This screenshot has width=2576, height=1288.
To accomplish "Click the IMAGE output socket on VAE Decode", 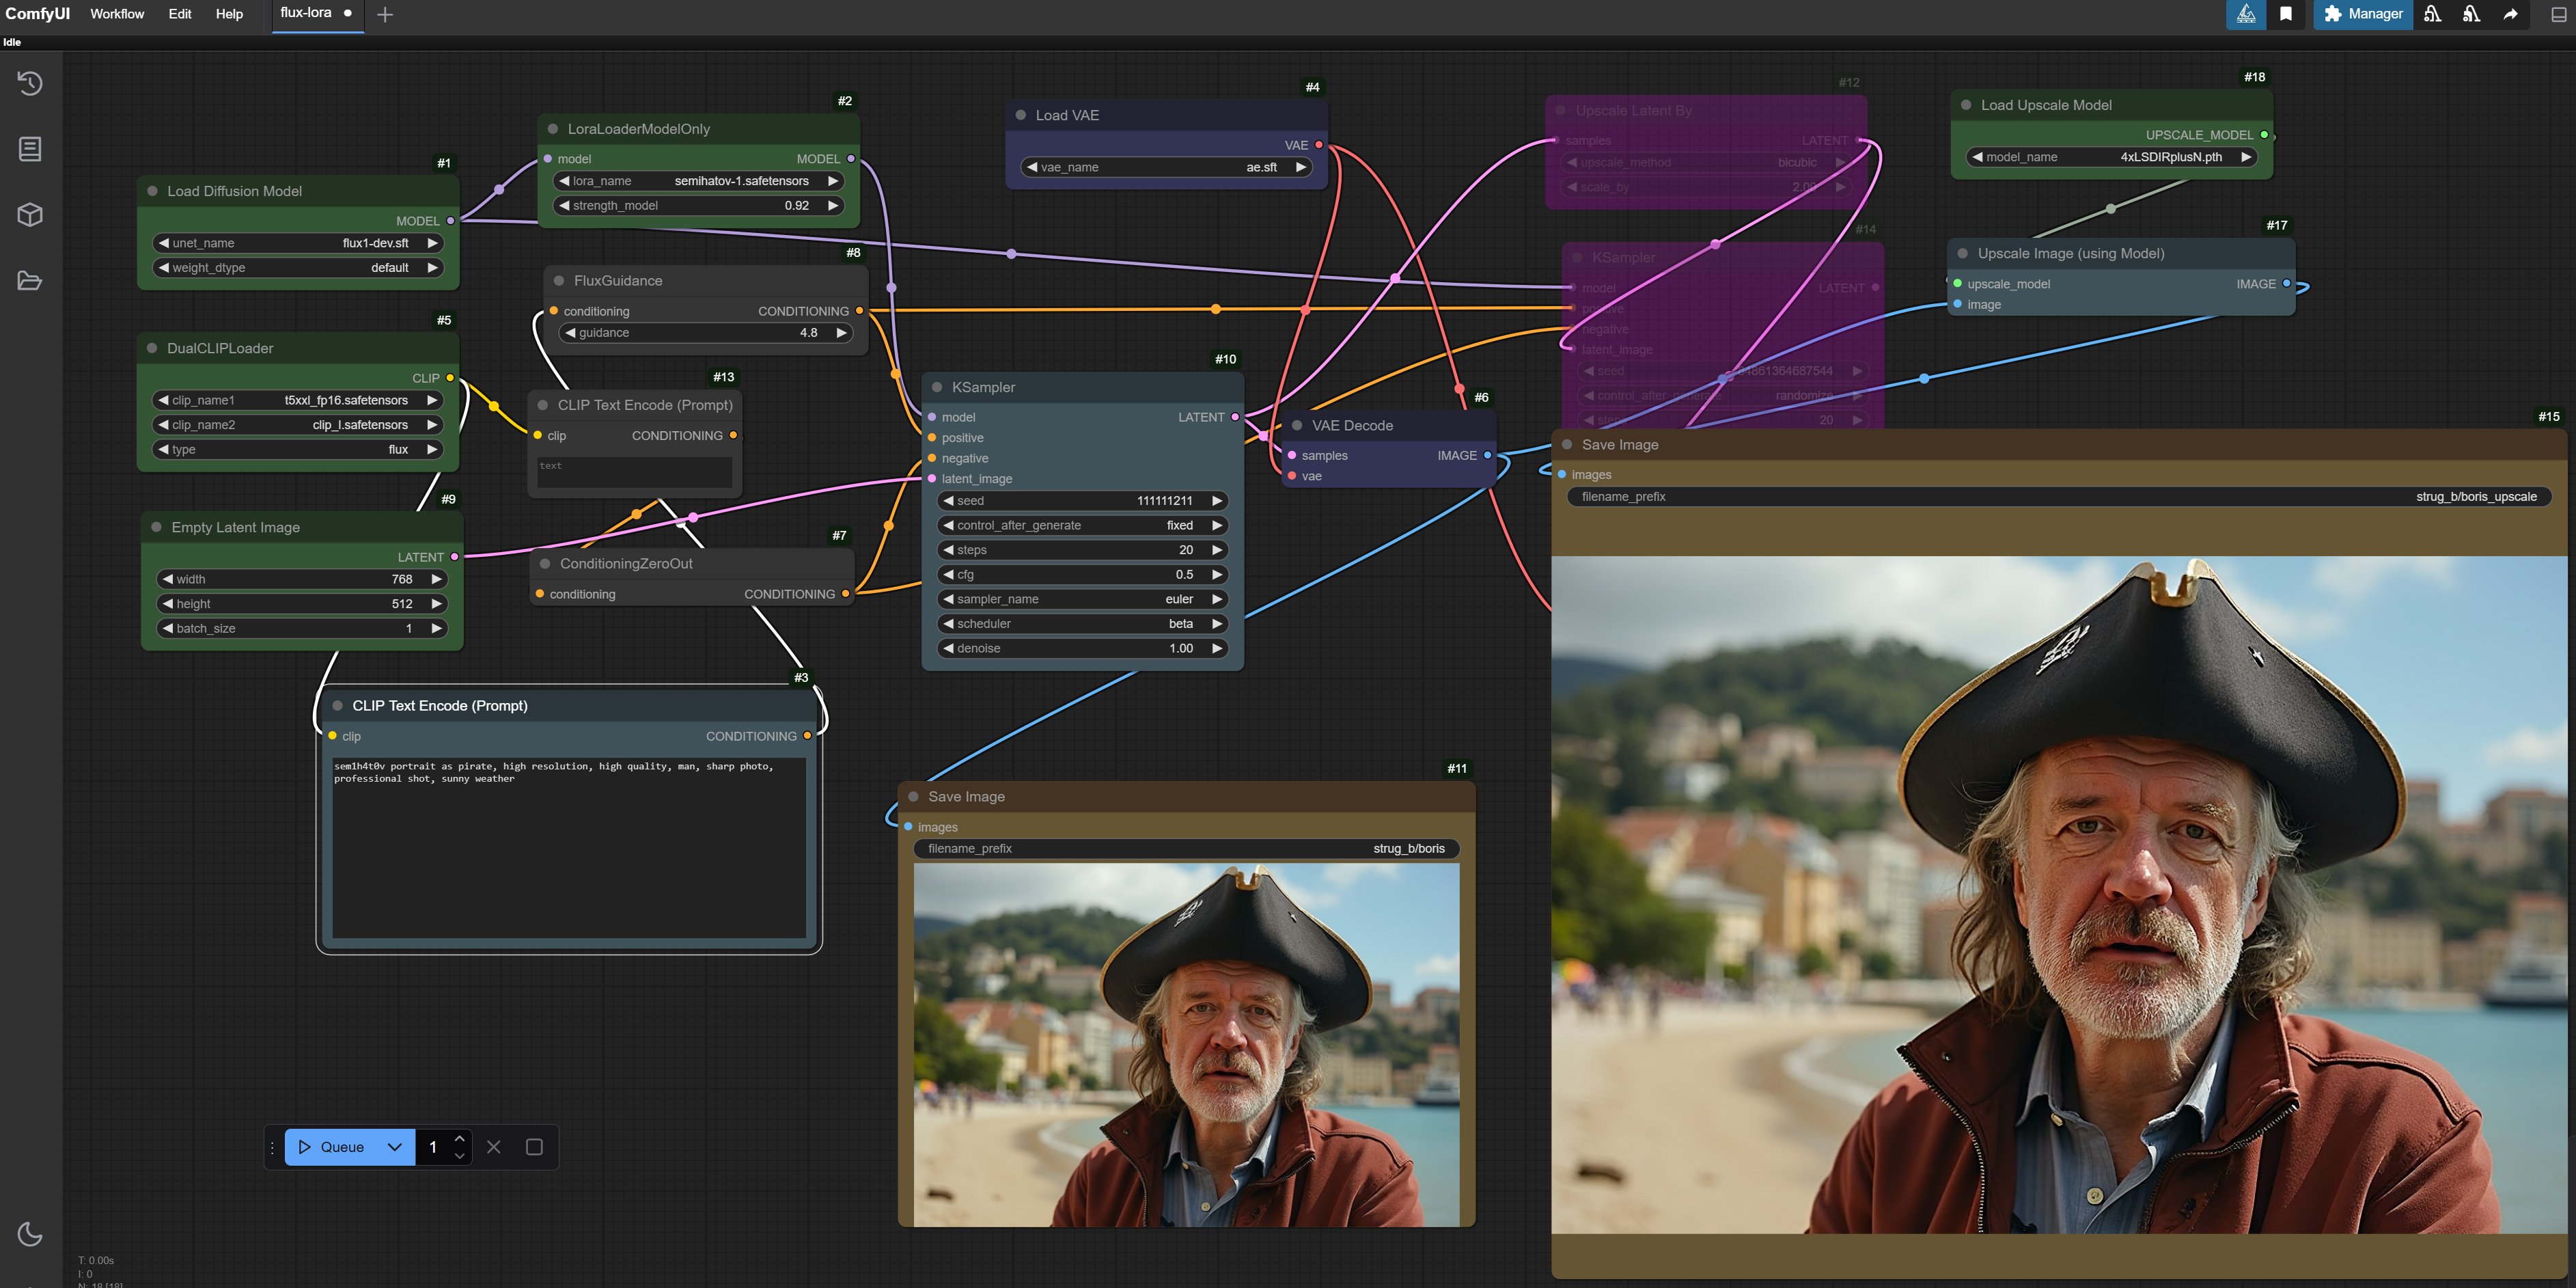I will pos(1487,455).
